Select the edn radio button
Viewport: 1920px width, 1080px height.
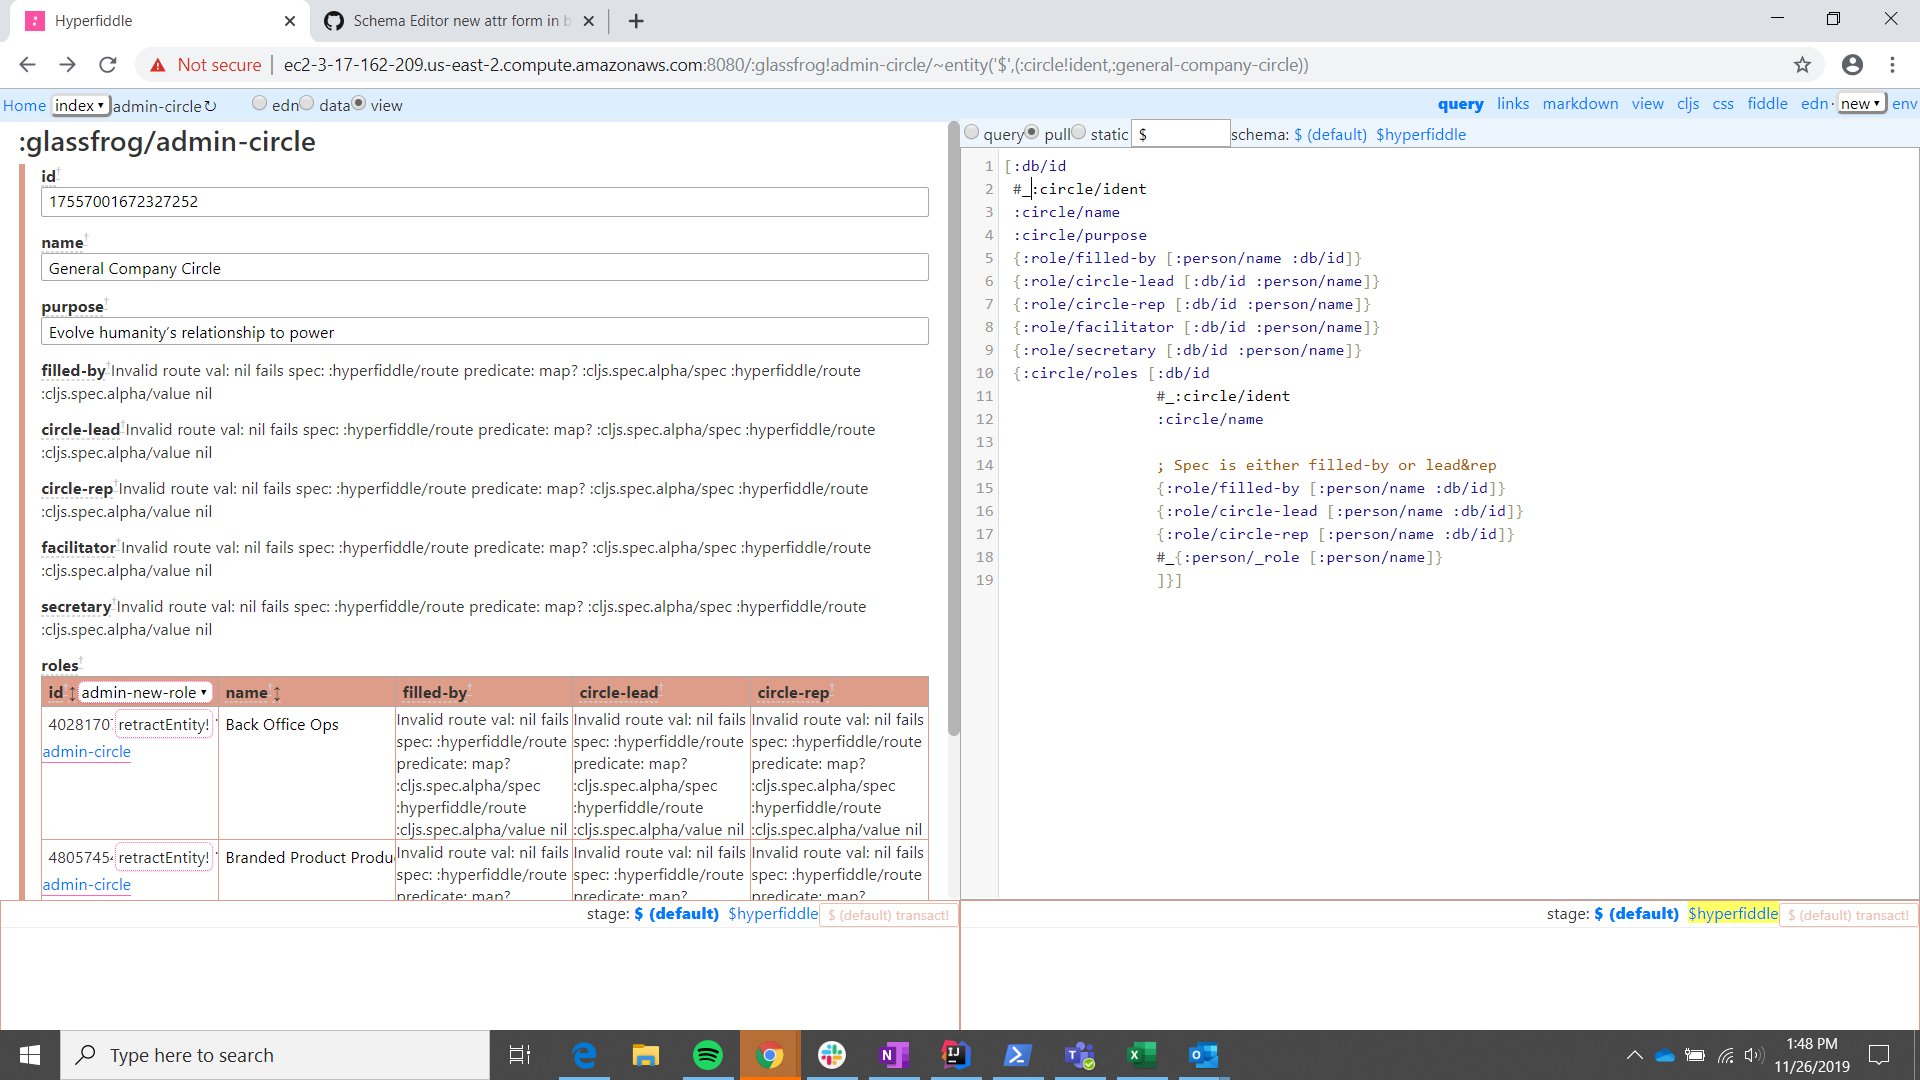click(260, 103)
